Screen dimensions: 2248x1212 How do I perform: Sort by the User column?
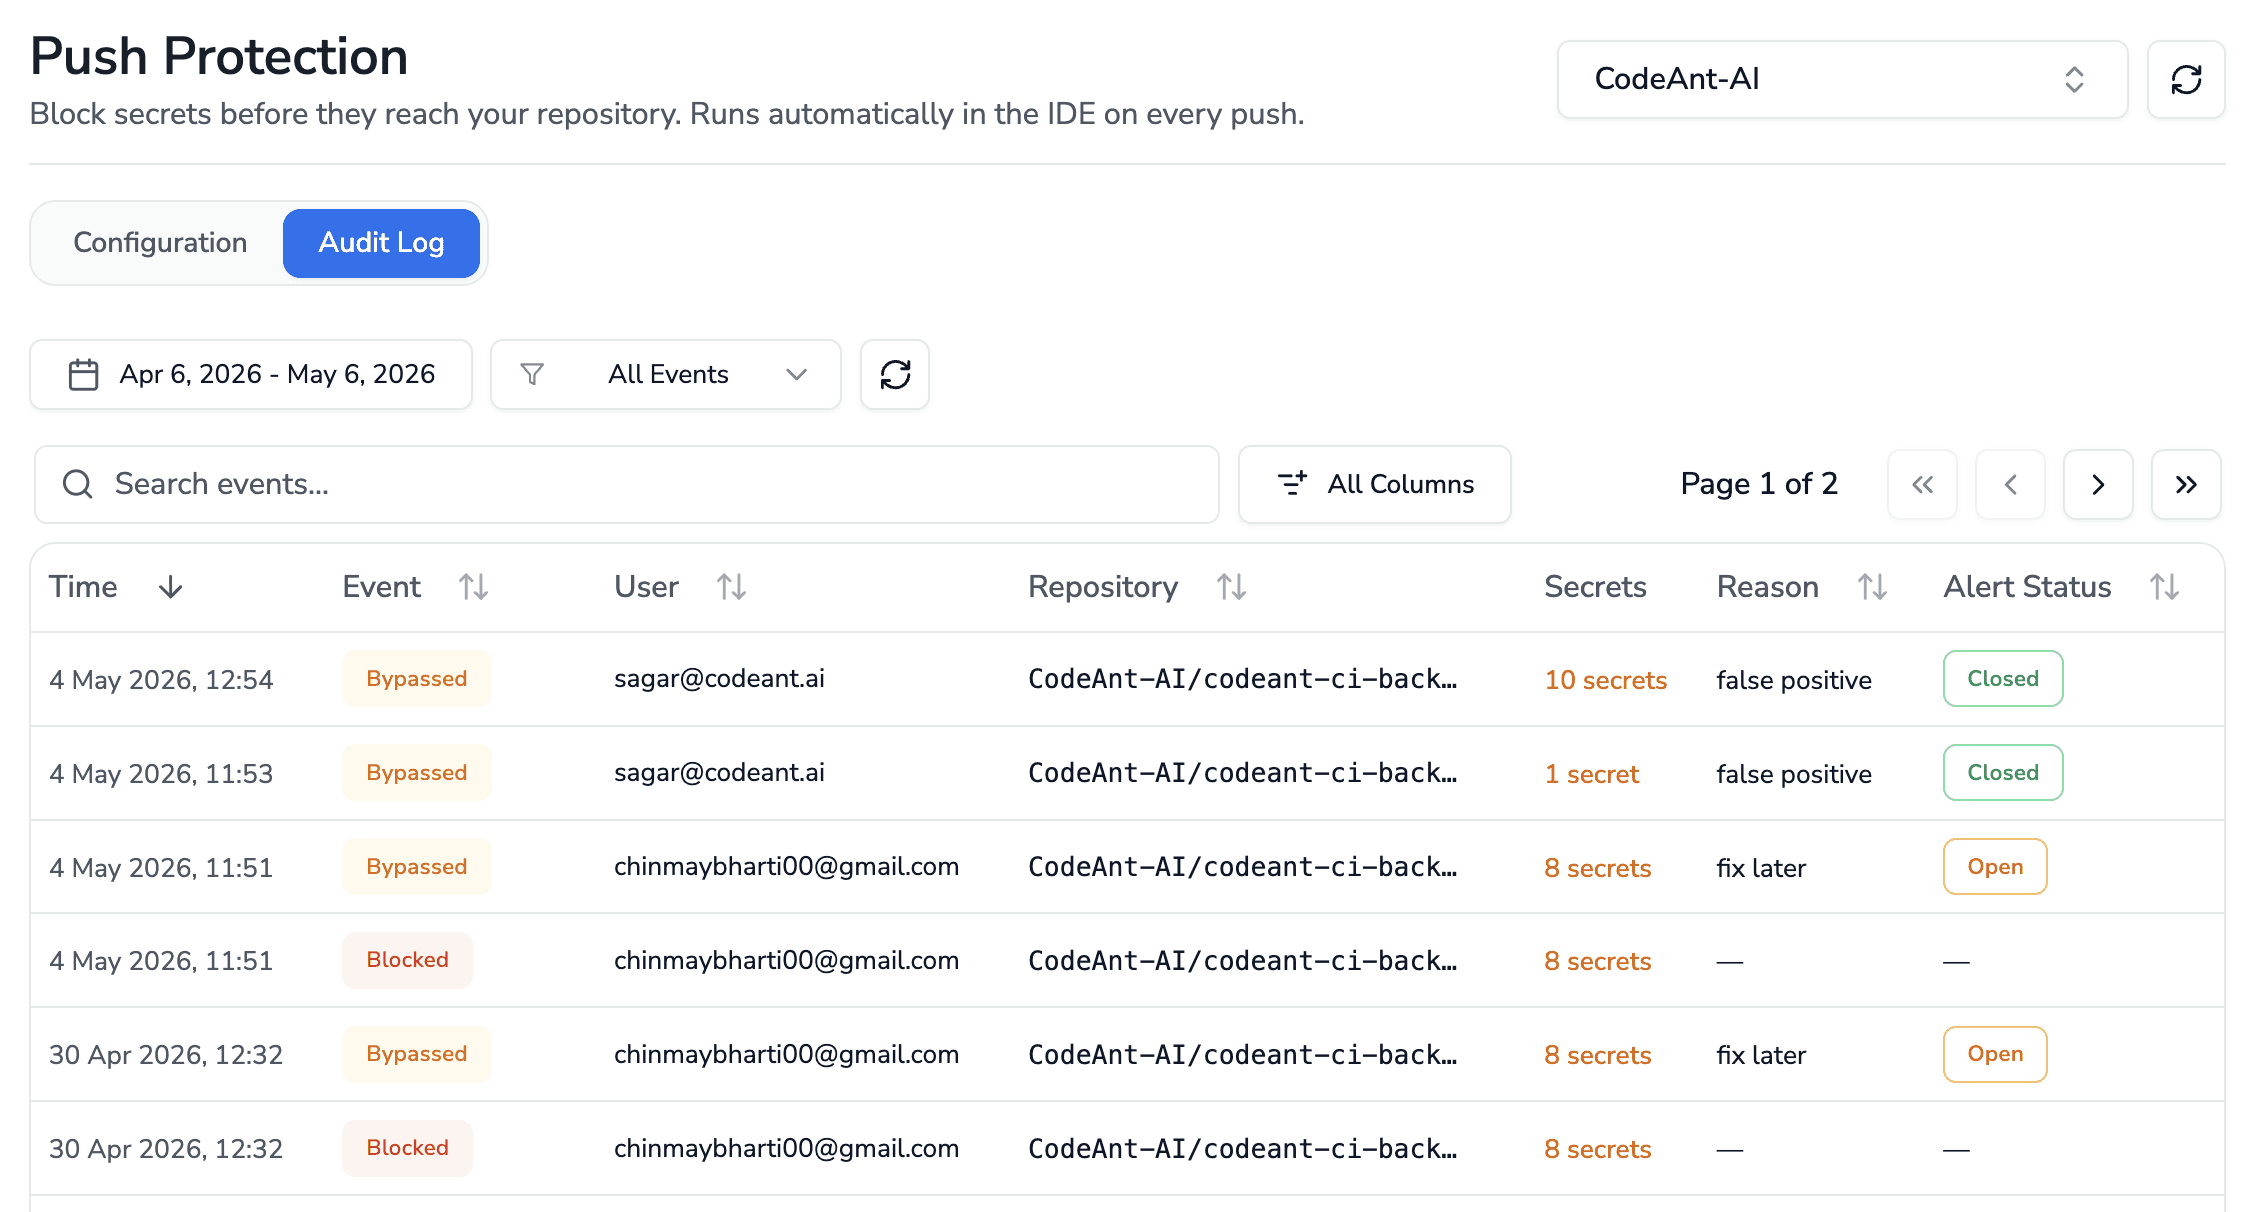[731, 587]
